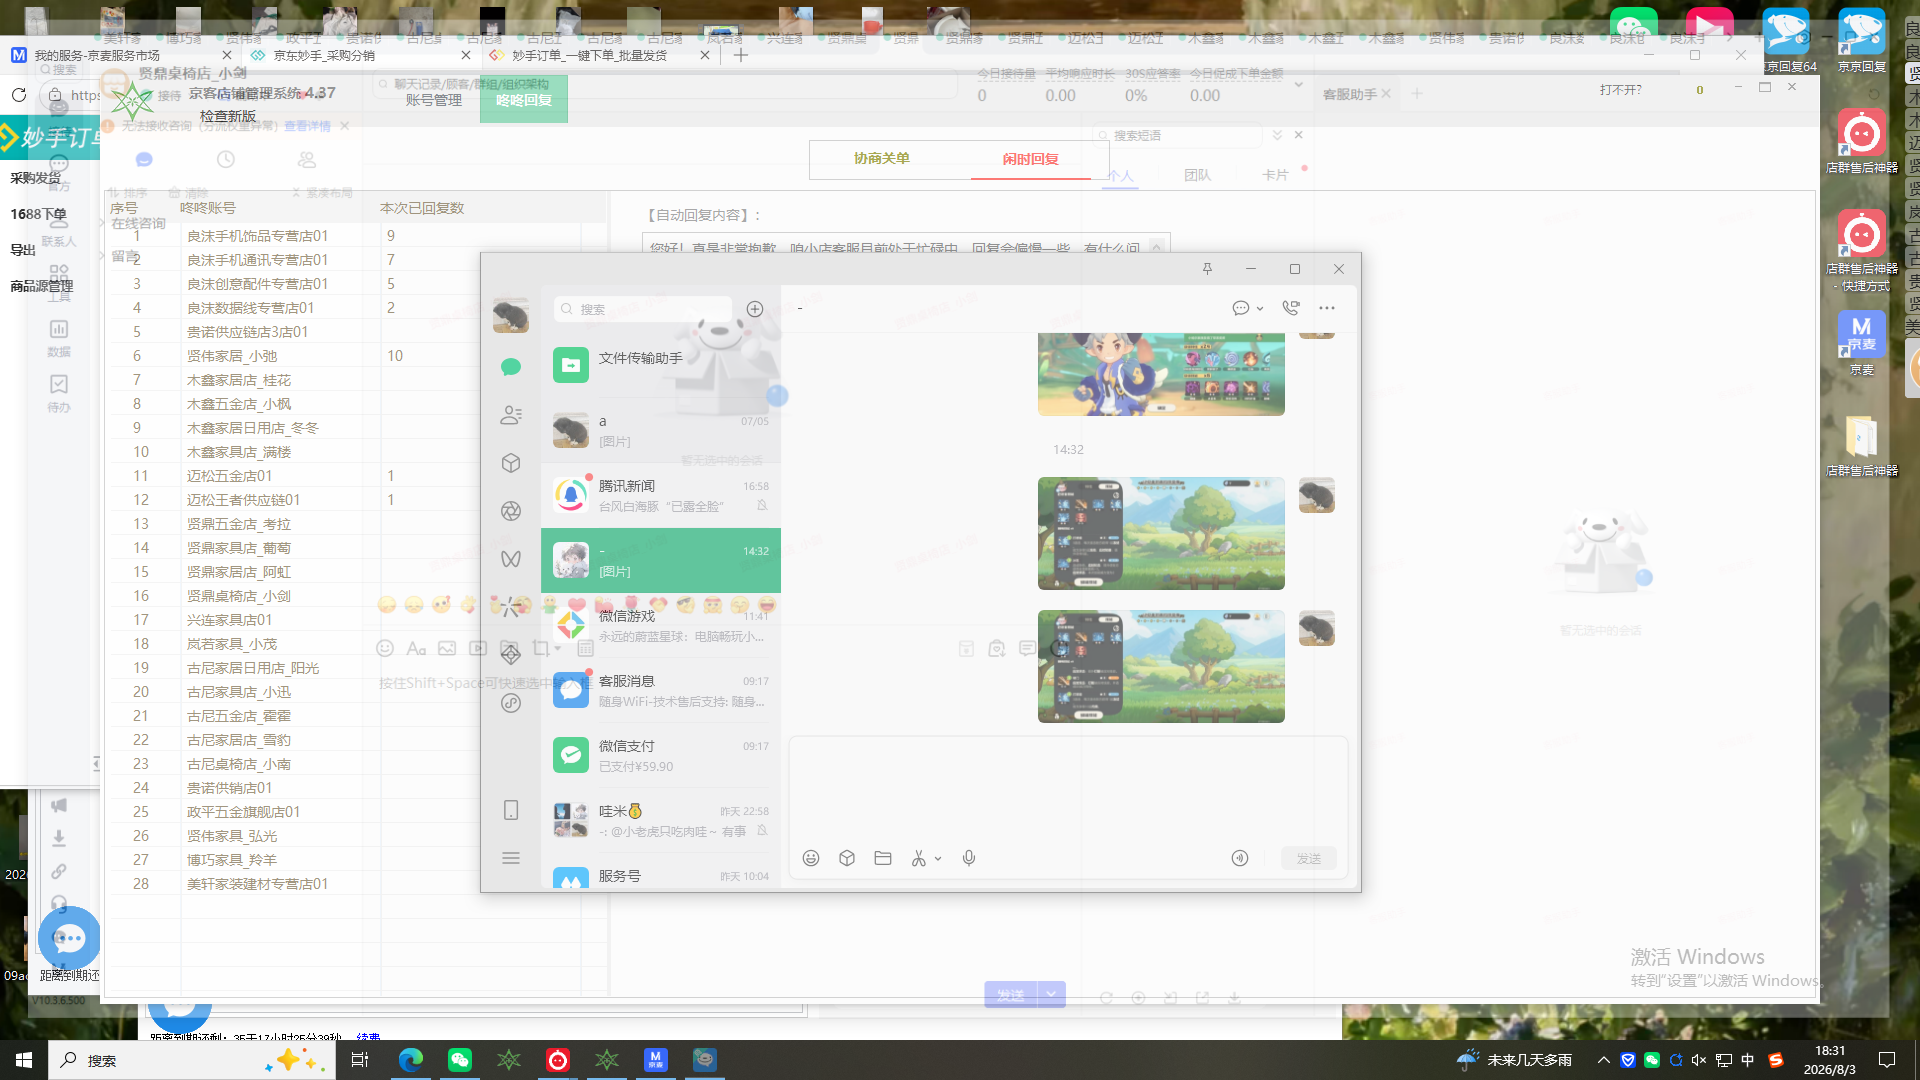The width and height of the screenshot is (1920, 1080).
Task: Open 商品源管理 in the left menu
Action: click(x=42, y=286)
